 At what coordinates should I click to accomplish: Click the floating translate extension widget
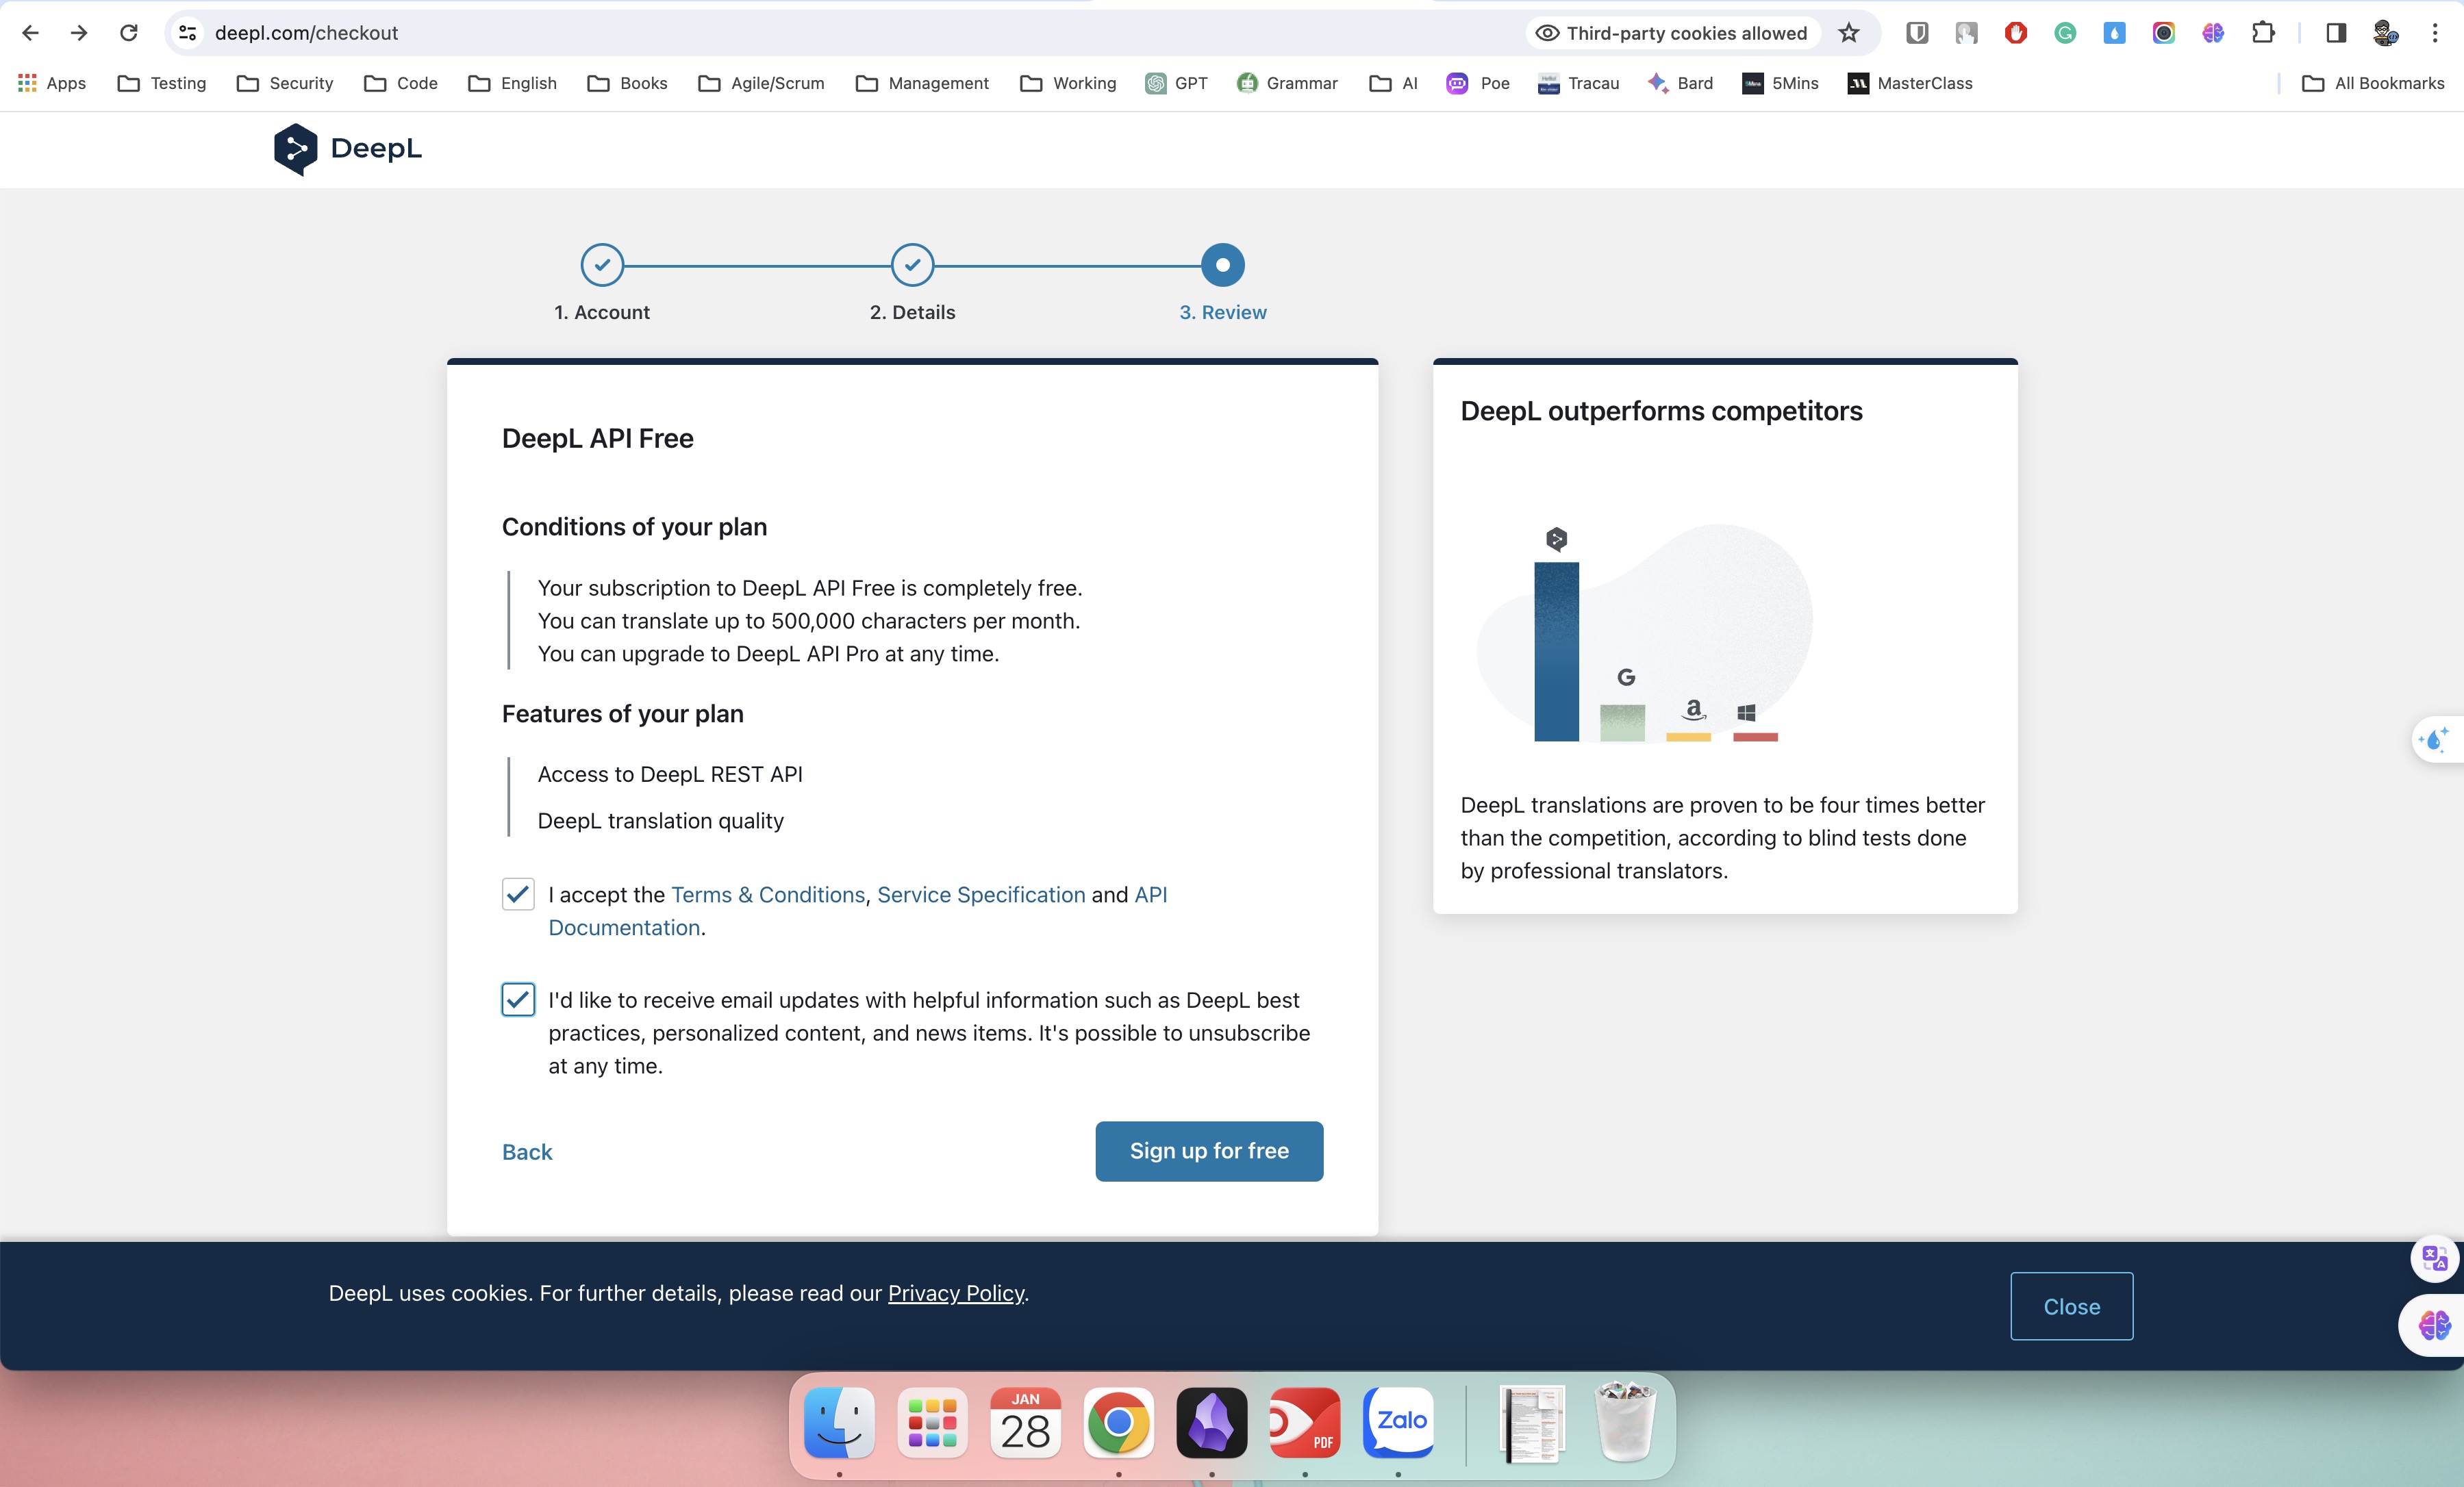tap(2434, 1258)
